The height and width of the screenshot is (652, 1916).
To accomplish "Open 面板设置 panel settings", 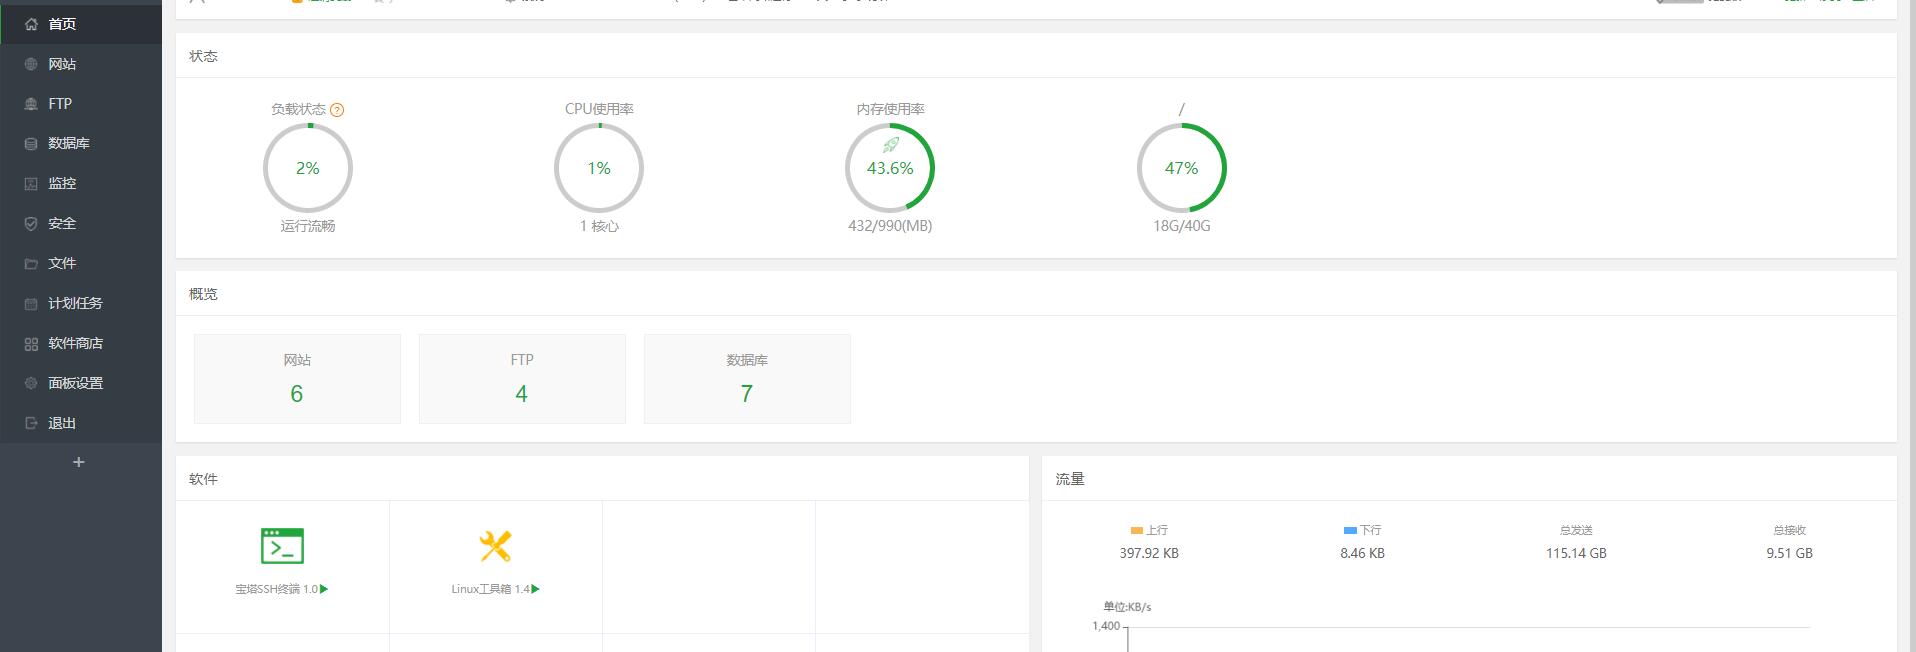I will coord(81,384).
